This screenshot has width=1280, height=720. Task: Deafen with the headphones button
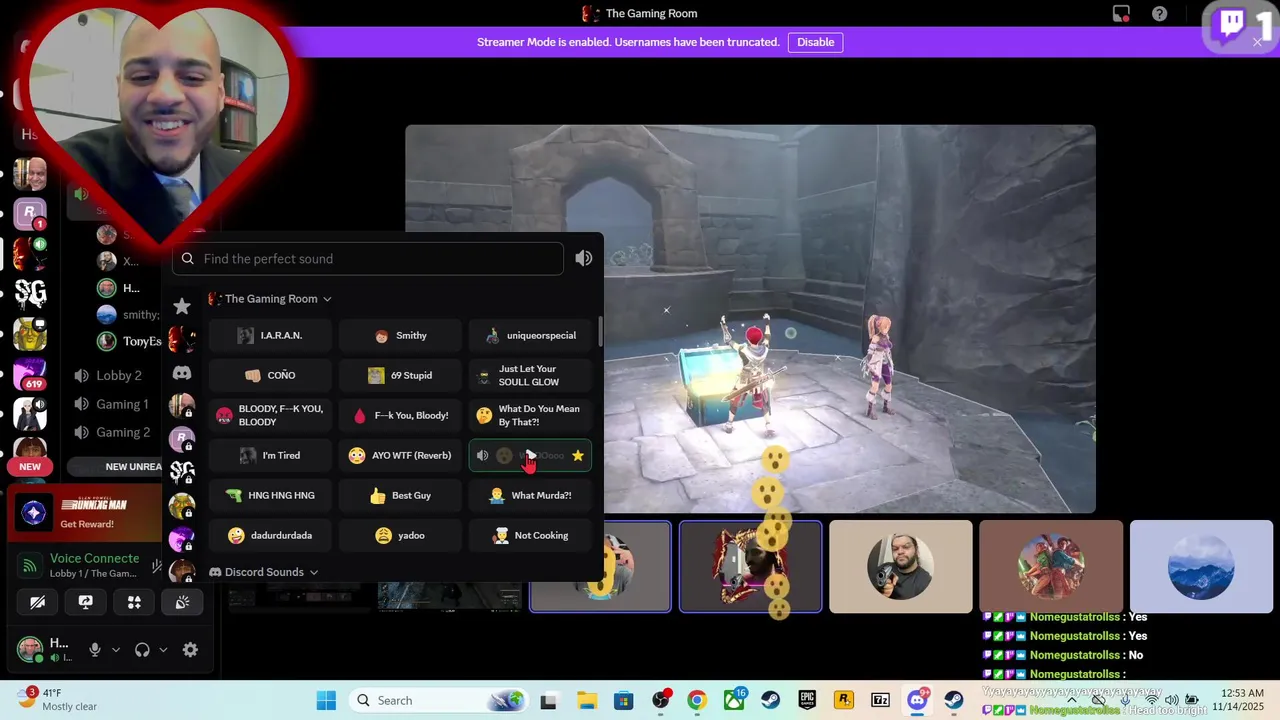click(x=142, y=650)
